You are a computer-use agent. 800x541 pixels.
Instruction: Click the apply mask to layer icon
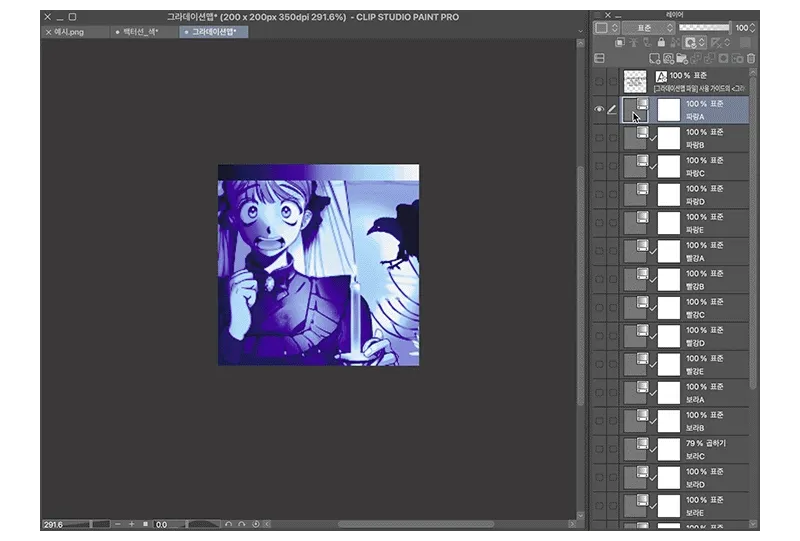click(x=737, y=59)
